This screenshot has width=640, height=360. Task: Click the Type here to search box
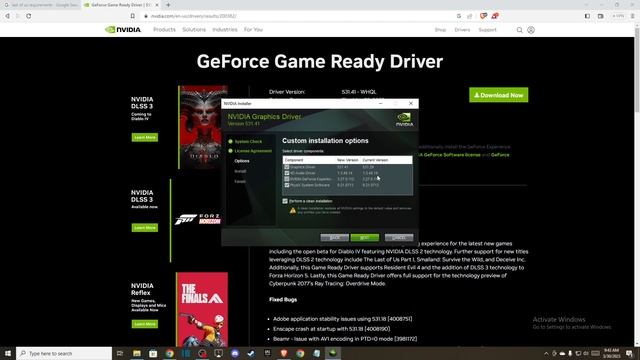click(64, 353)
